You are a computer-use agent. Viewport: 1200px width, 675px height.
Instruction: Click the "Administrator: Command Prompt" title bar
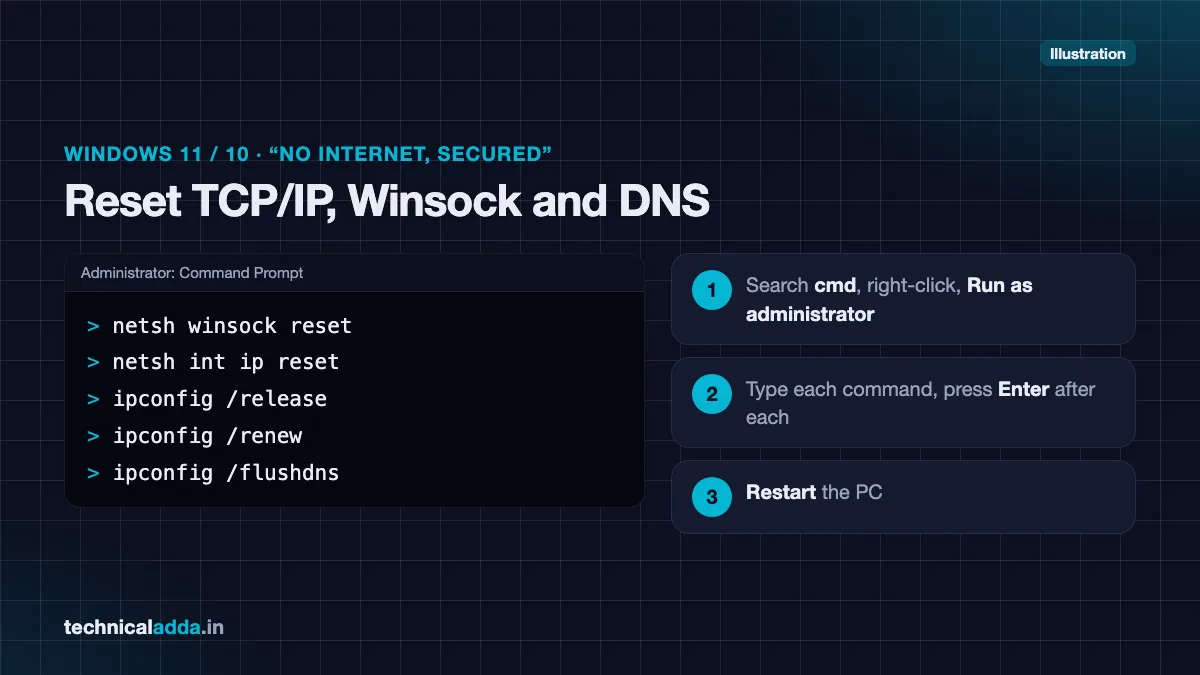pos(354,273)
